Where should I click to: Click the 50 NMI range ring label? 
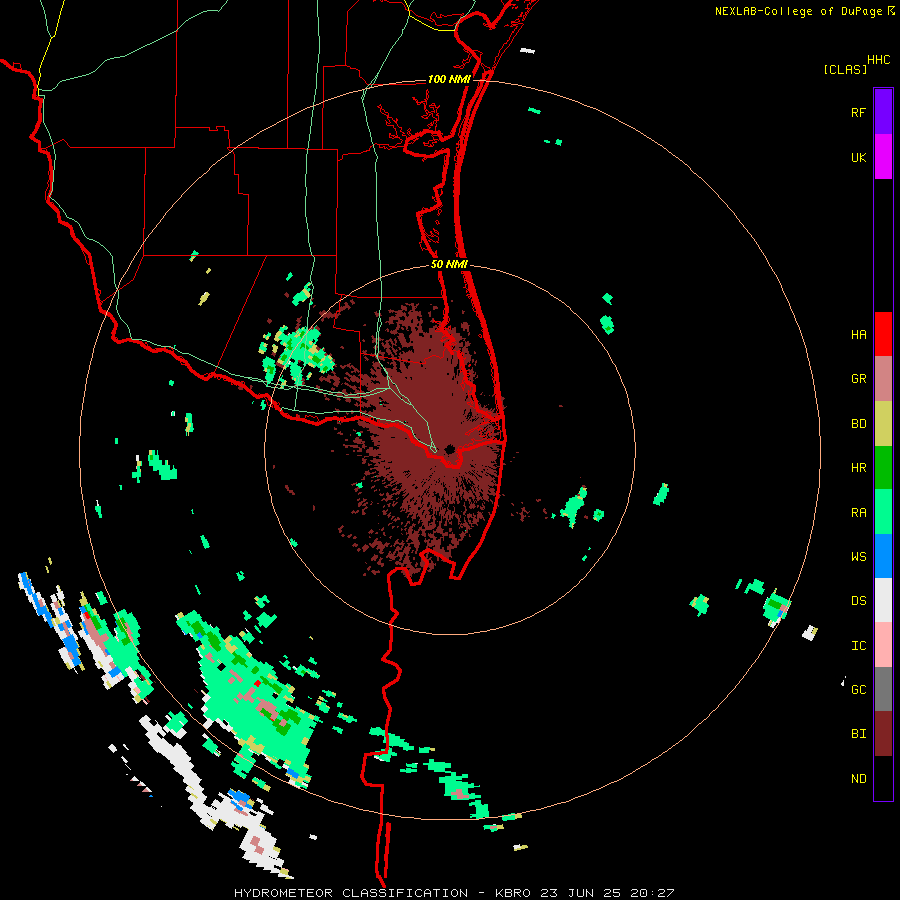tap(449, 265)
